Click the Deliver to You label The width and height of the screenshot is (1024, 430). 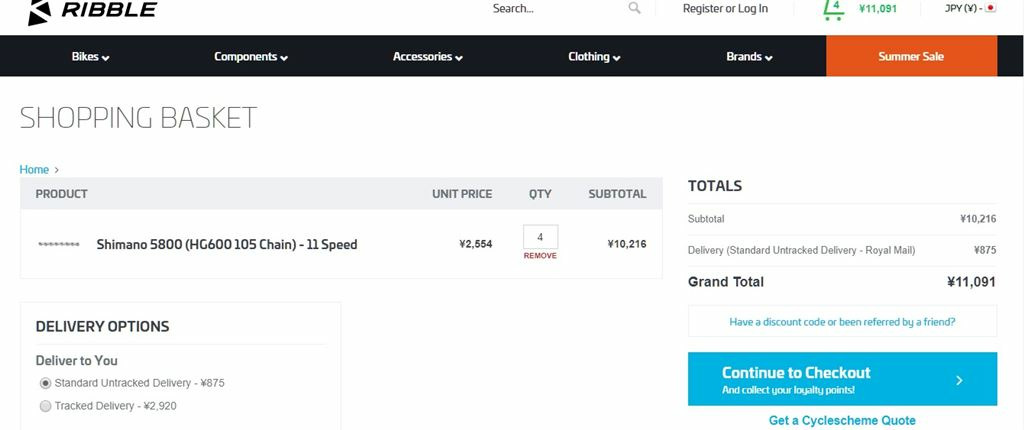(x=76, y=361)
